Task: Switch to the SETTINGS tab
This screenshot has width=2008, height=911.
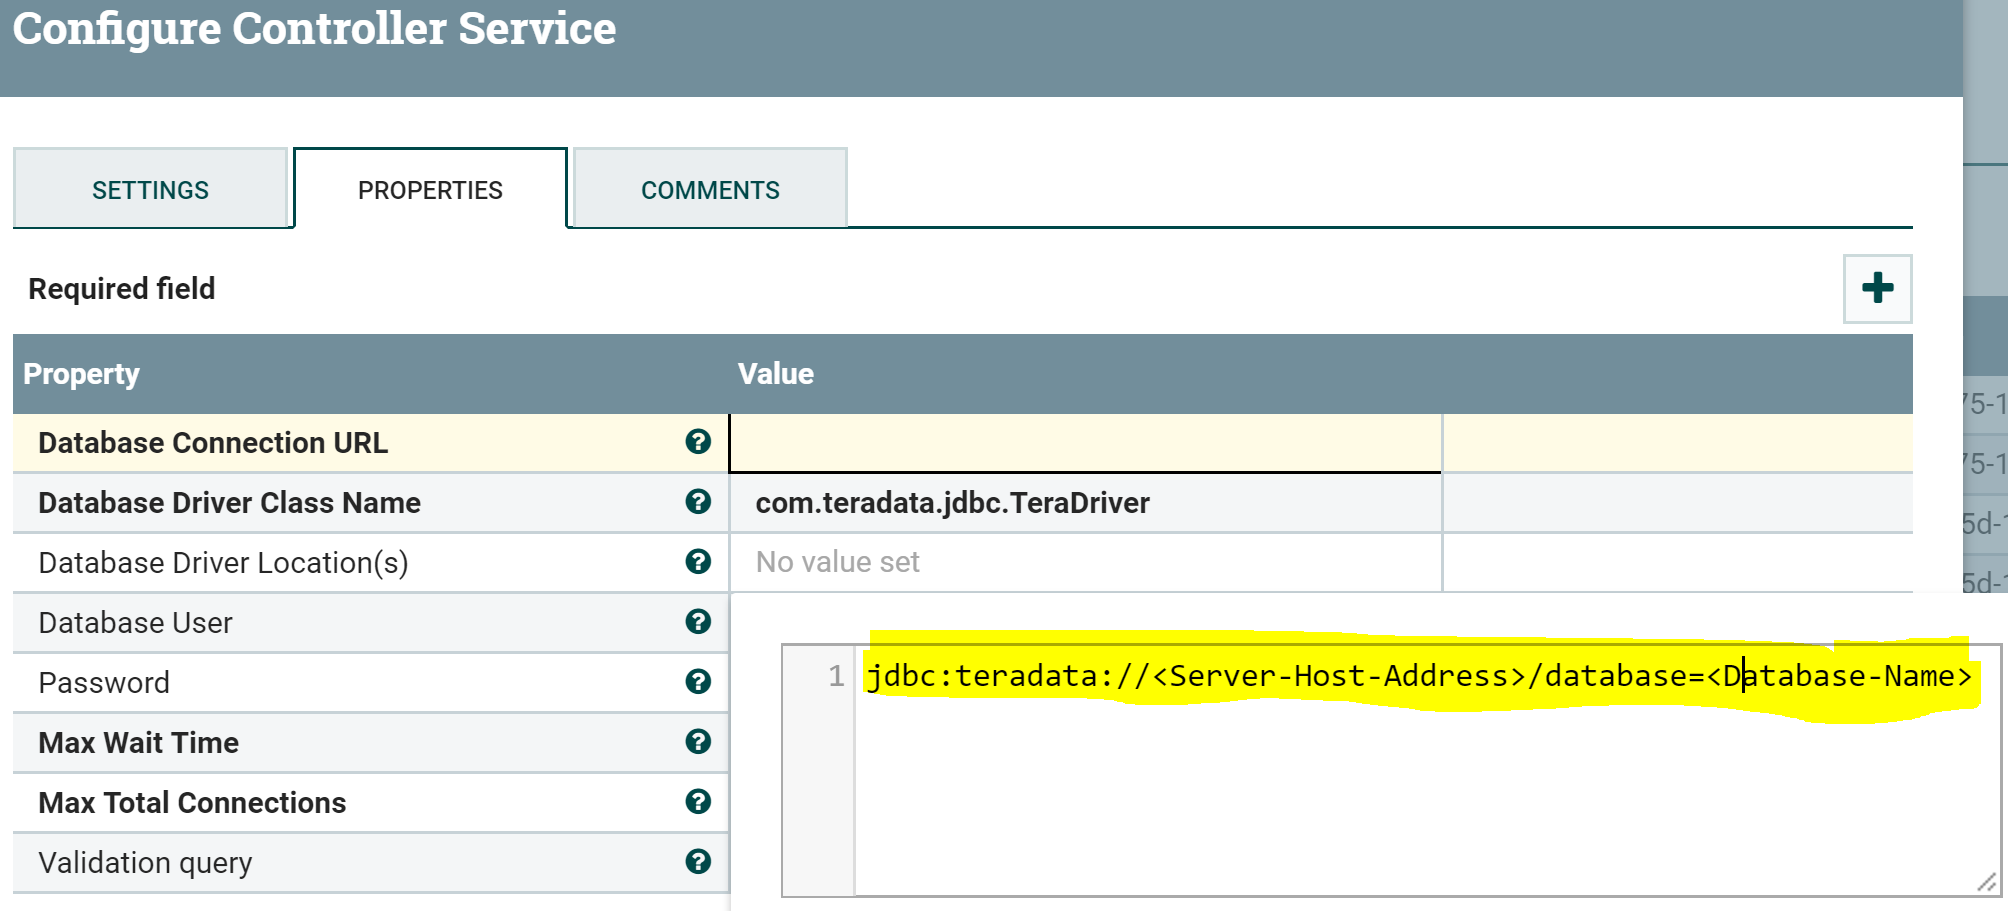Action: coord(150,188)
